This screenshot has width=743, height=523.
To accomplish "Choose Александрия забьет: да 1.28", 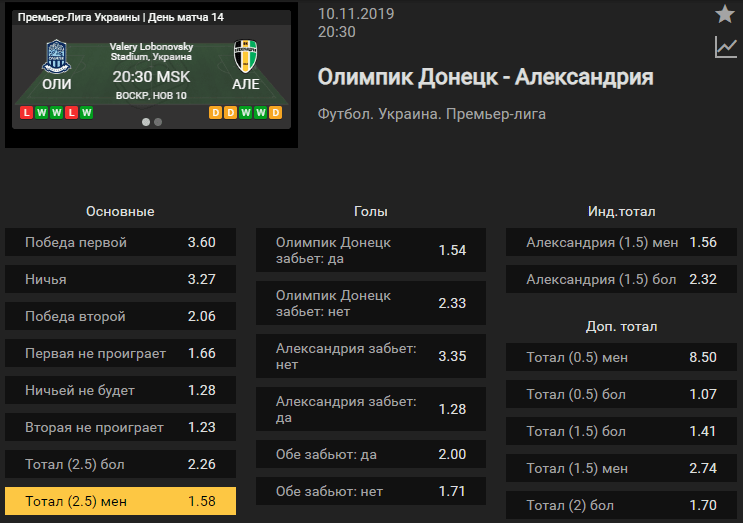I will tap(371, 409).
